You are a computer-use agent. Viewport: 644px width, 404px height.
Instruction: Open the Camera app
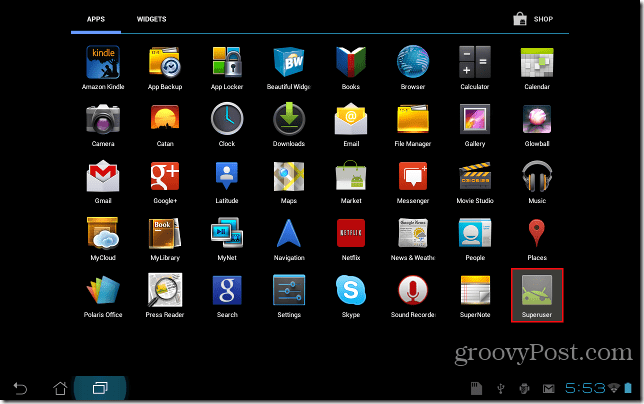(x=103, y=125)
